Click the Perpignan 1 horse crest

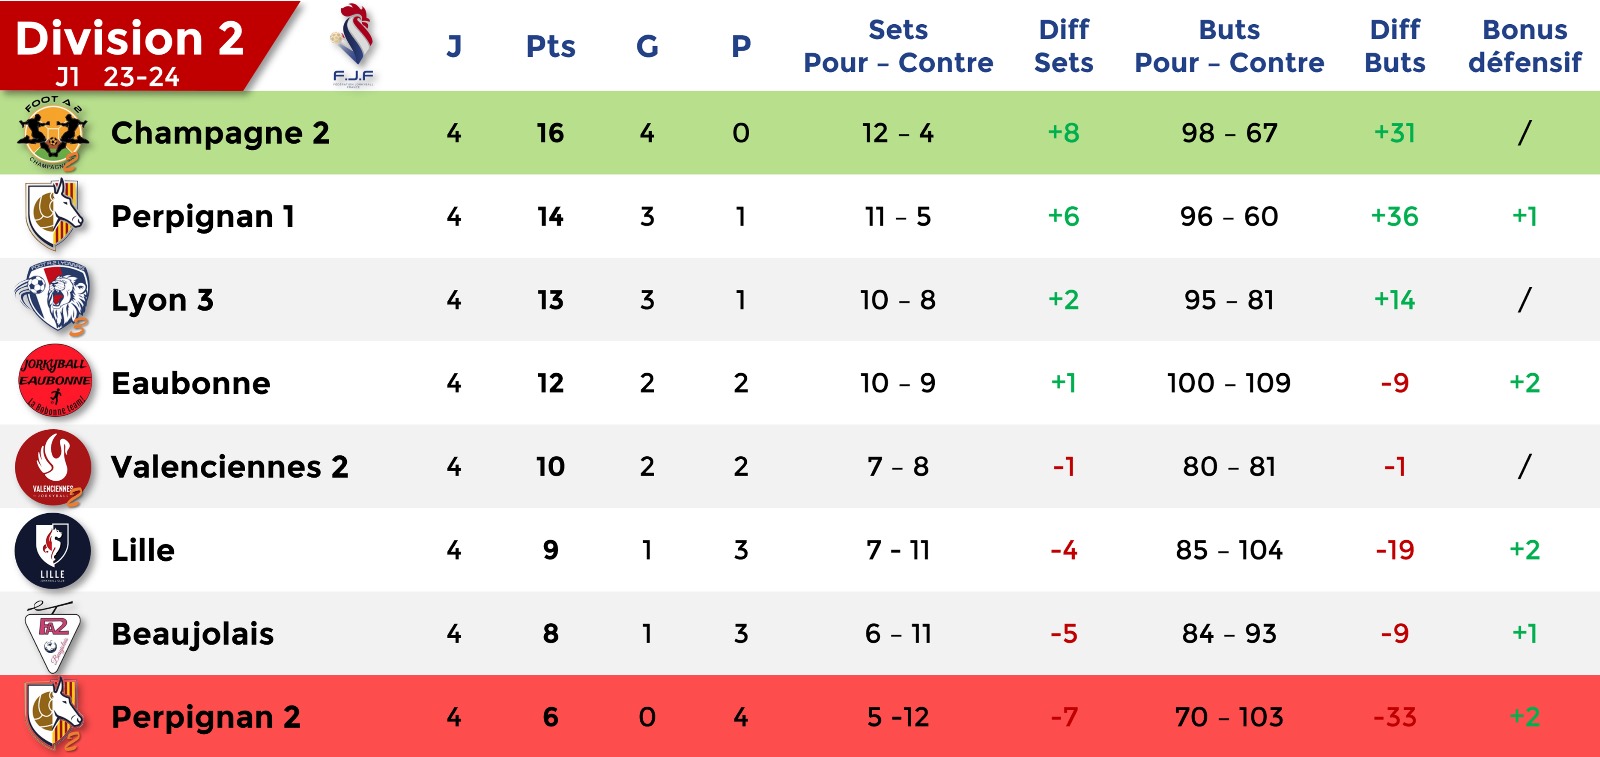54,216
